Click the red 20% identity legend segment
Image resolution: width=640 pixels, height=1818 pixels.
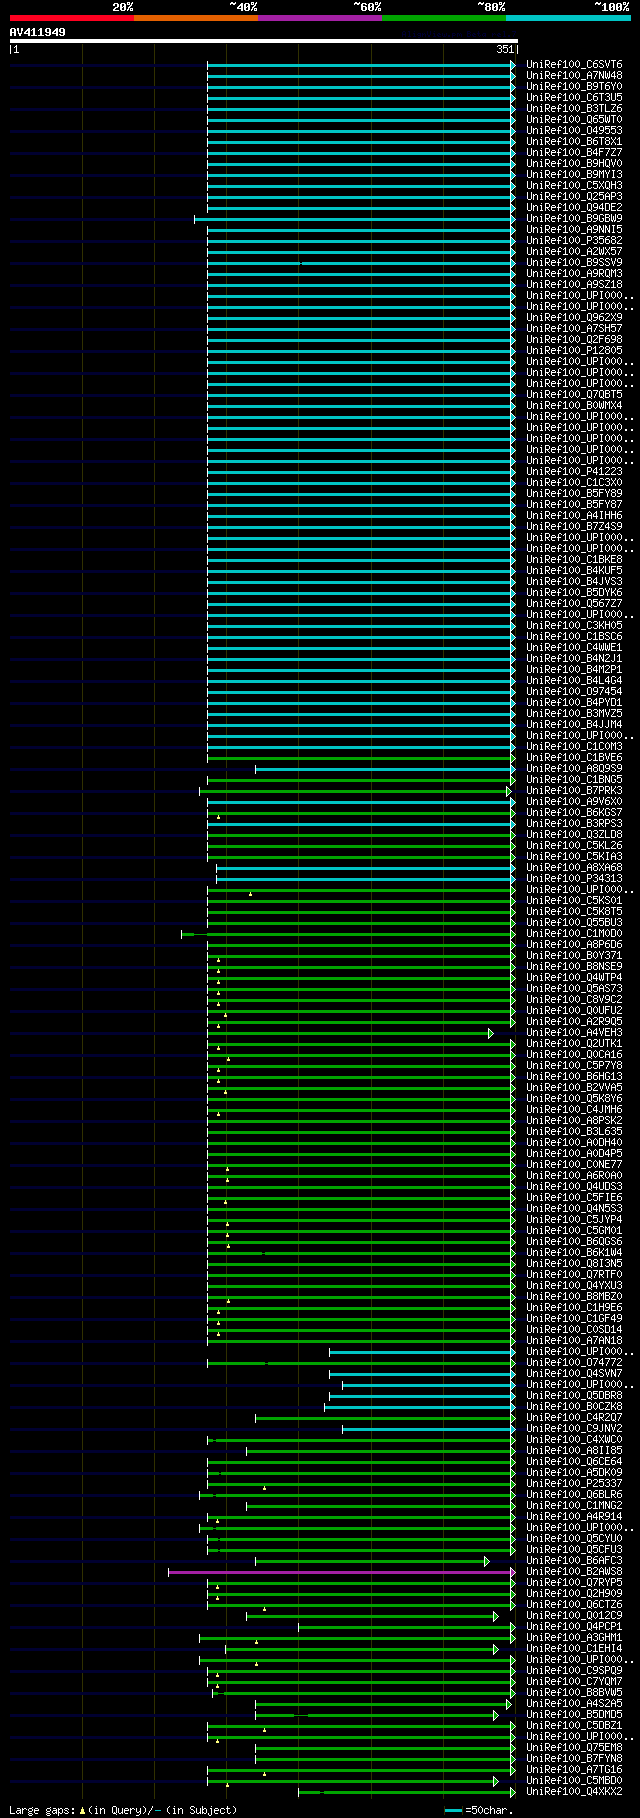72,17
